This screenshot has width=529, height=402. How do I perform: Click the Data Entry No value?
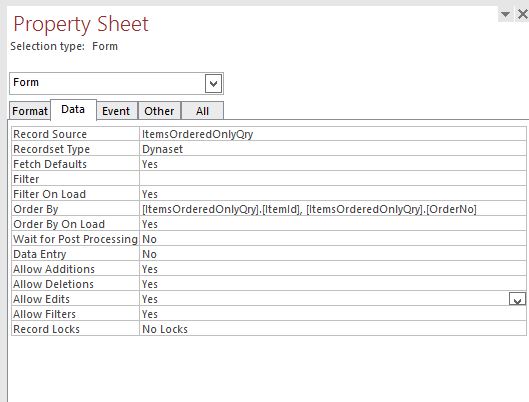tap(333, 254)
